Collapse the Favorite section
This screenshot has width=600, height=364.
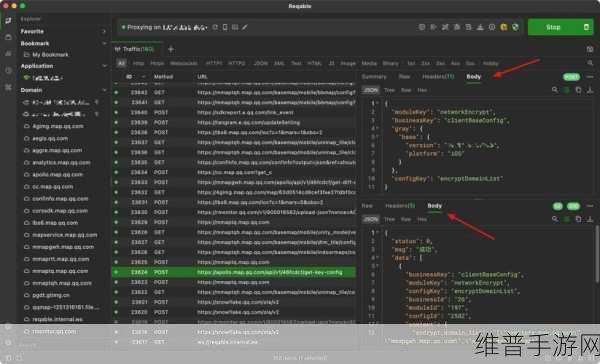(103, 31)
